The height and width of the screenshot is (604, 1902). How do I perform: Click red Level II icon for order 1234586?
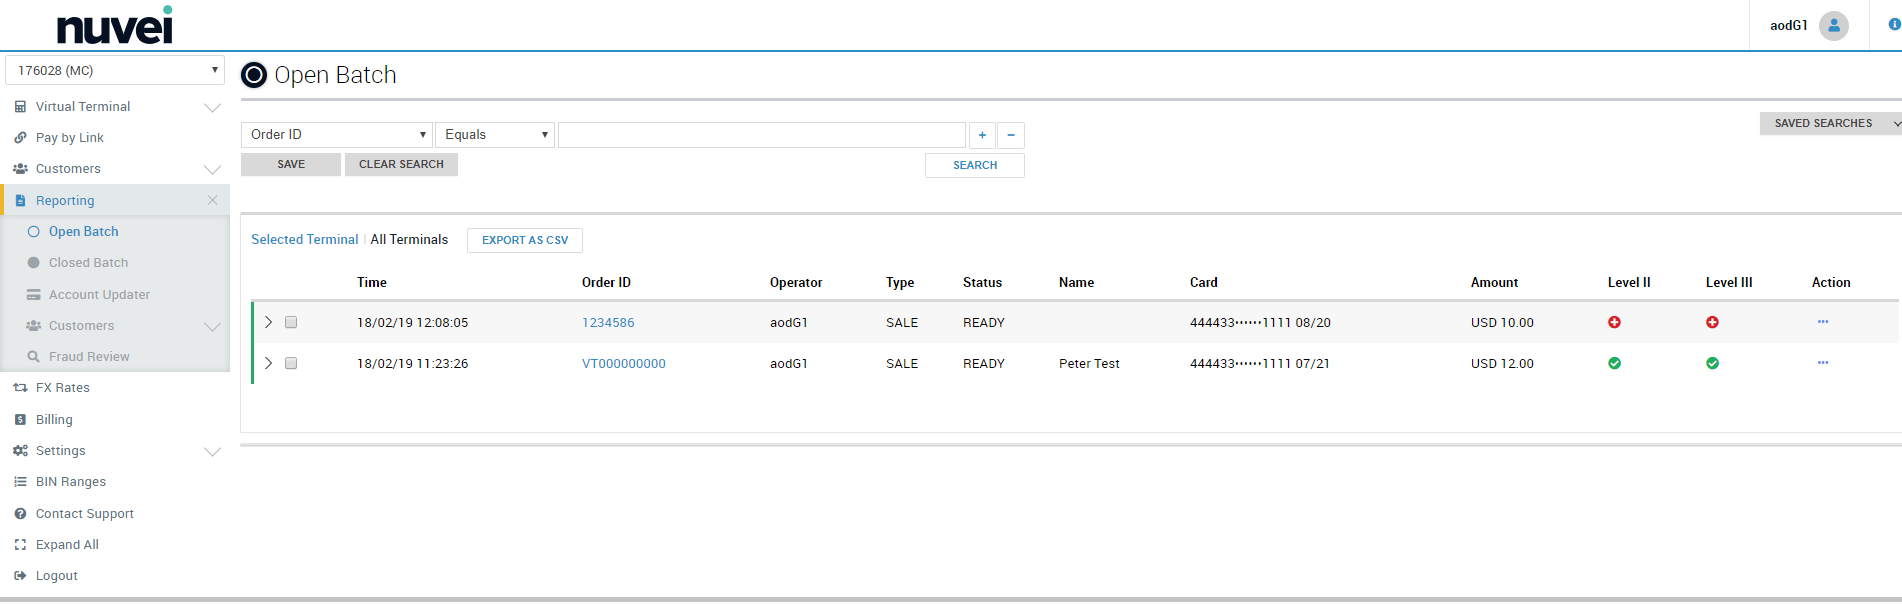coord(1614,322)
